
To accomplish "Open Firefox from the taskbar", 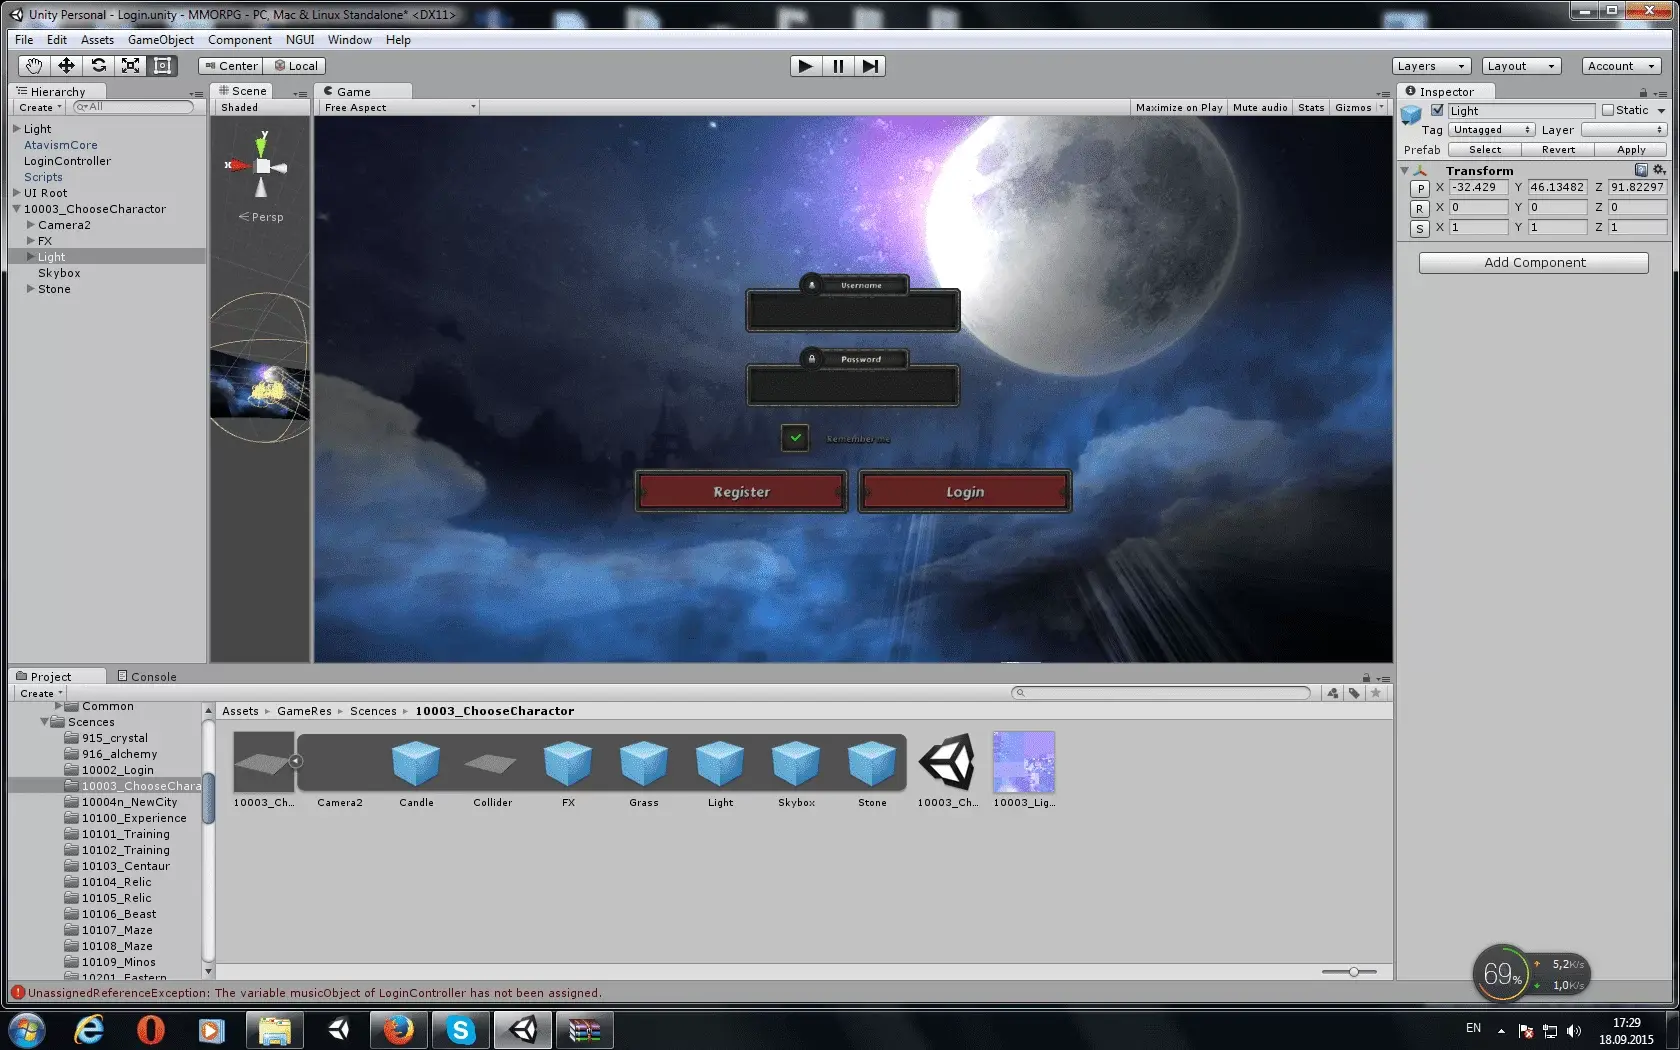I will (397, 1029).
